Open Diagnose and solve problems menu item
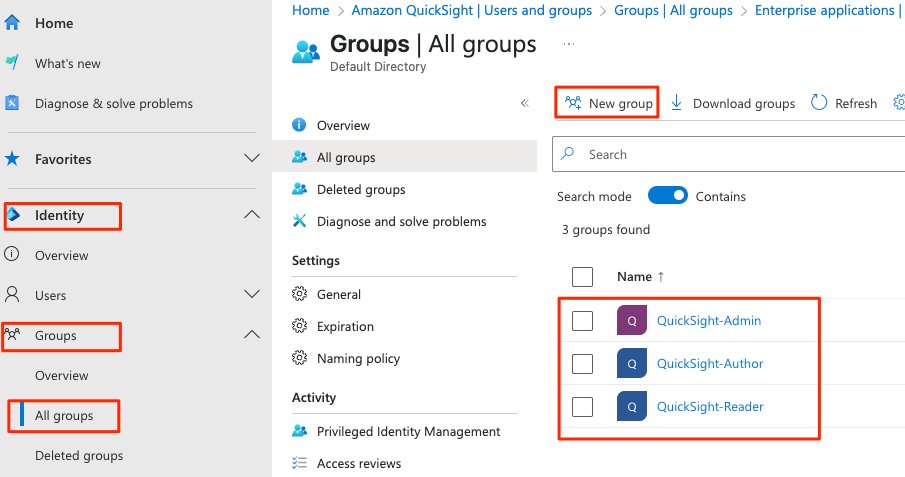Viewport: 905px width, 477px height. pyautogui.click(x=402, y=221)
